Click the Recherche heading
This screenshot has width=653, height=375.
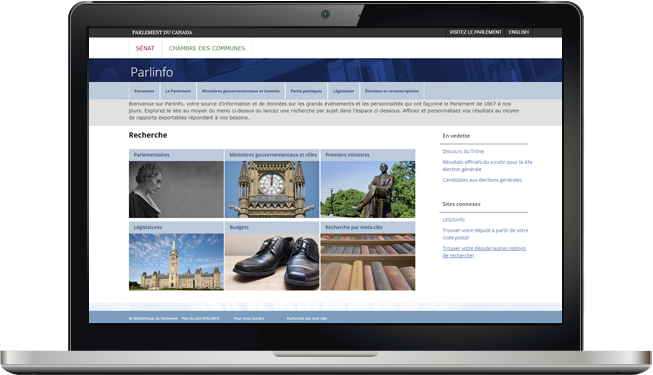click(x=148, y=135)
